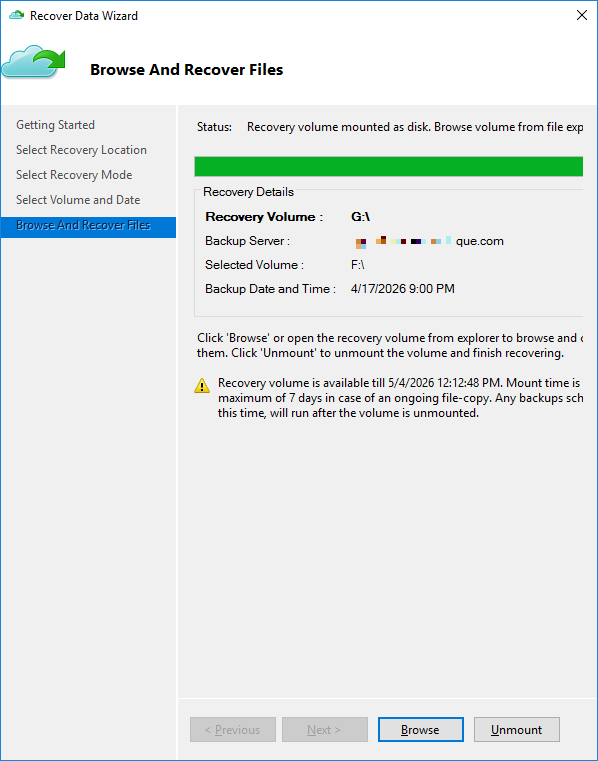Select Browse And Recover Files step
The height and width of the screenshot is (761, 598).
88,225
